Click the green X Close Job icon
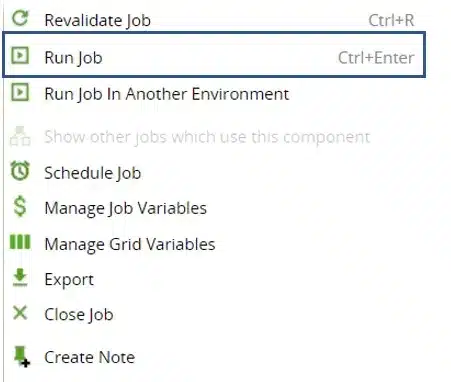This screenshot has width=451, height=382. [20, 313]
